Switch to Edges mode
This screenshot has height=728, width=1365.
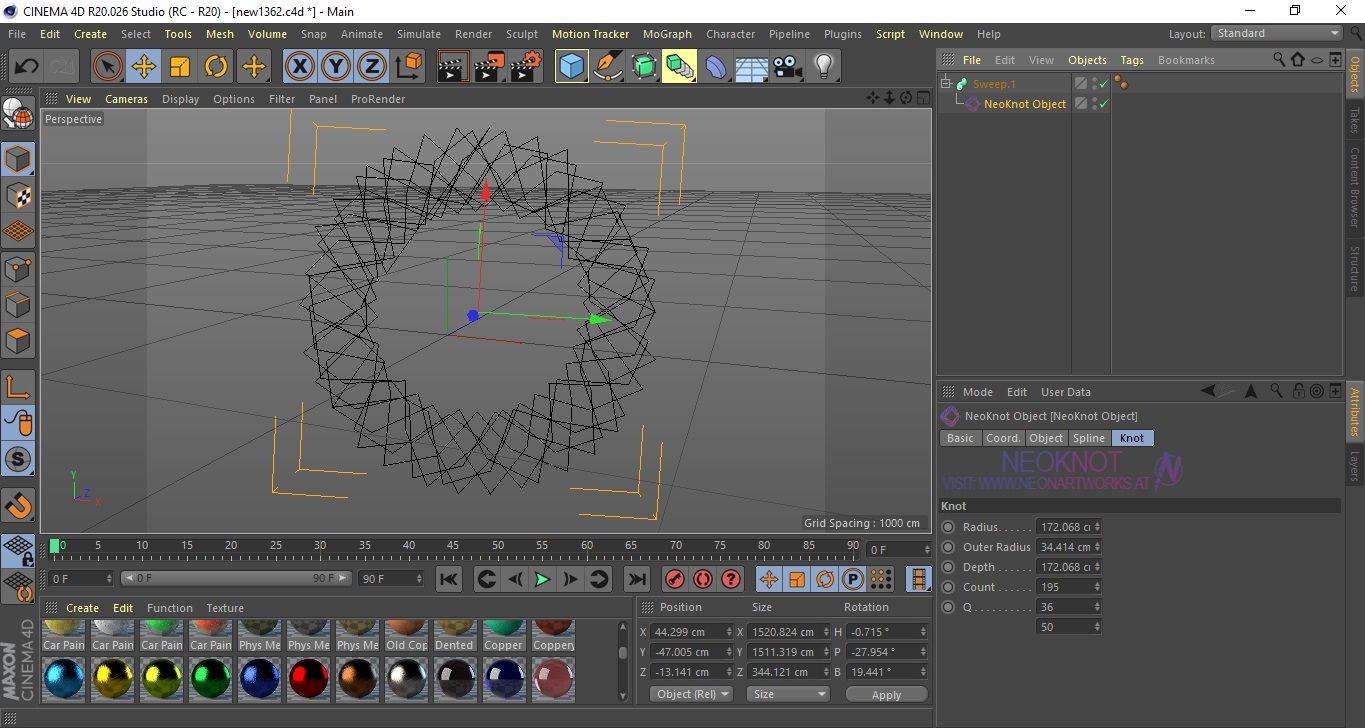point(18,304)
